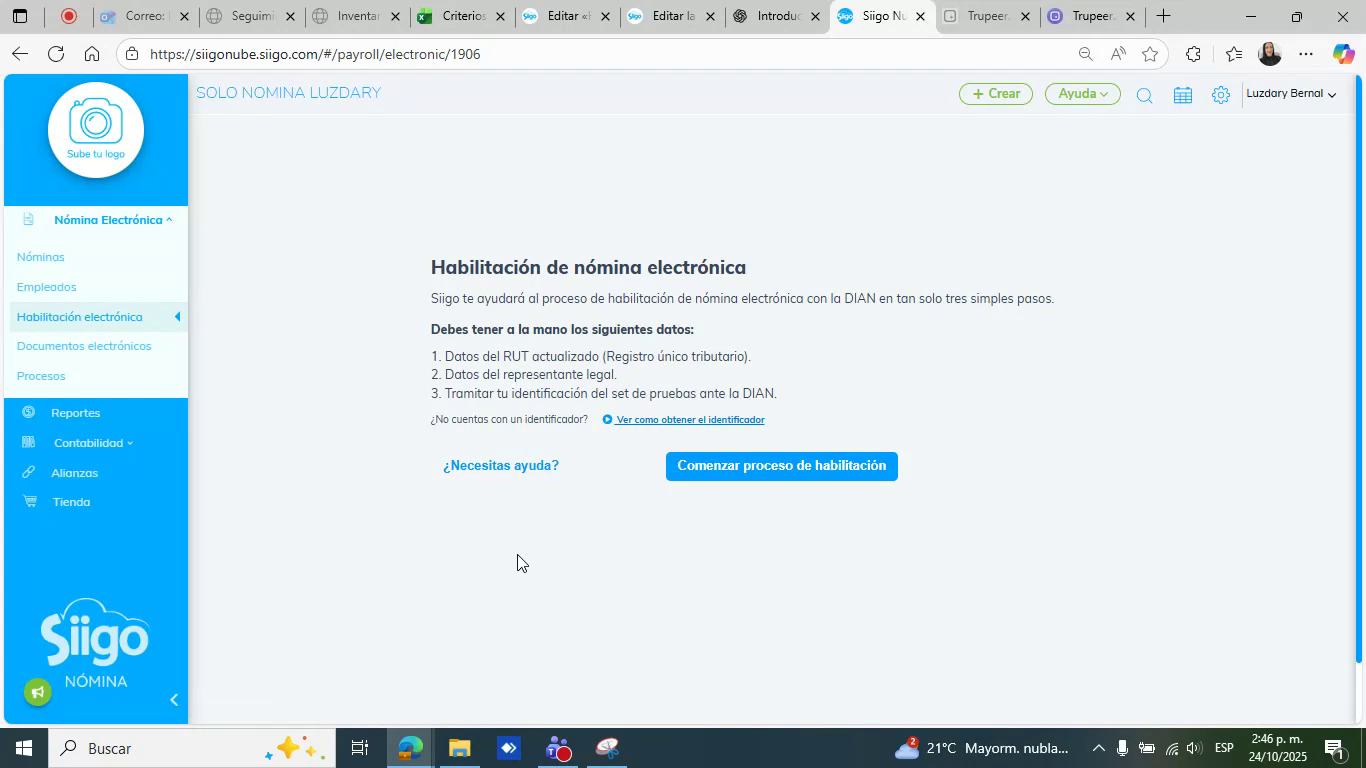Image resolution: width=1366 pixels, height=768 pixels.
Task: Click the zoom magnifier in address bar
Action: [x=1085, y=54]
